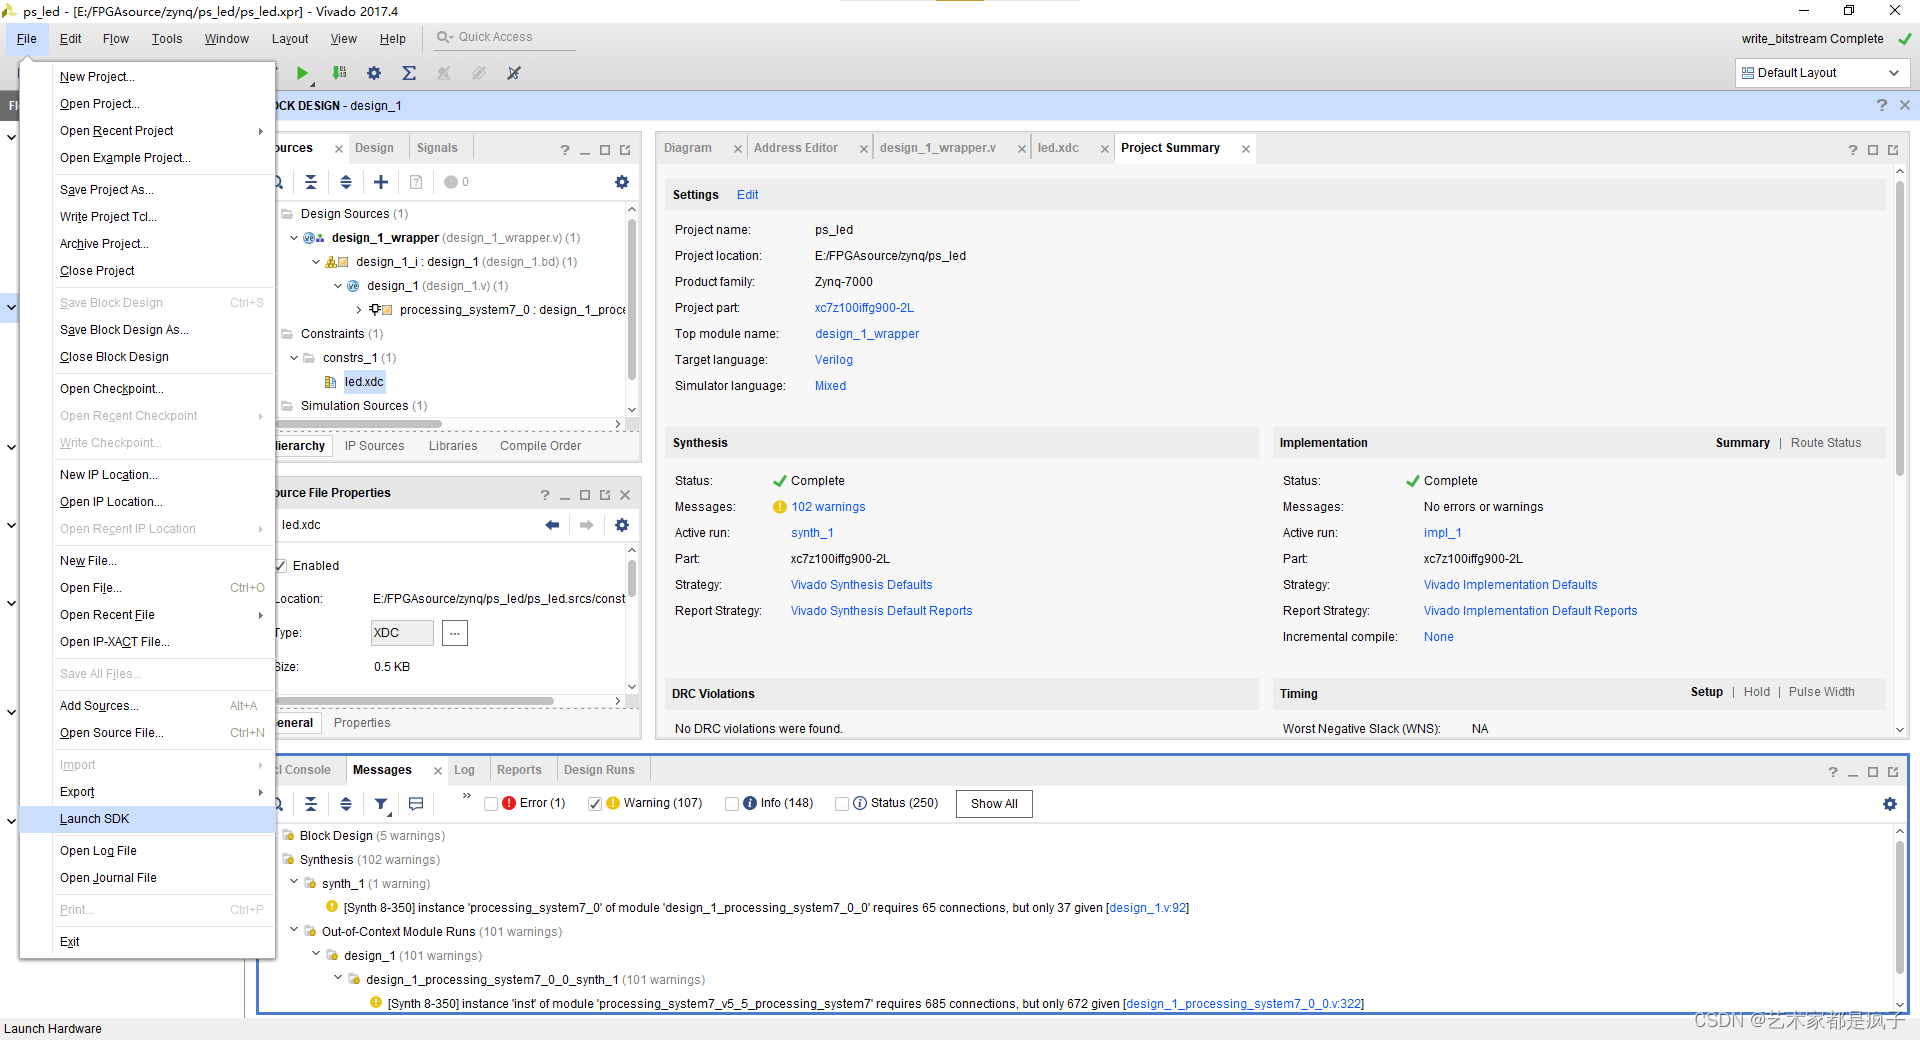Open Settings gear in the main toolbar

(374, 73)
